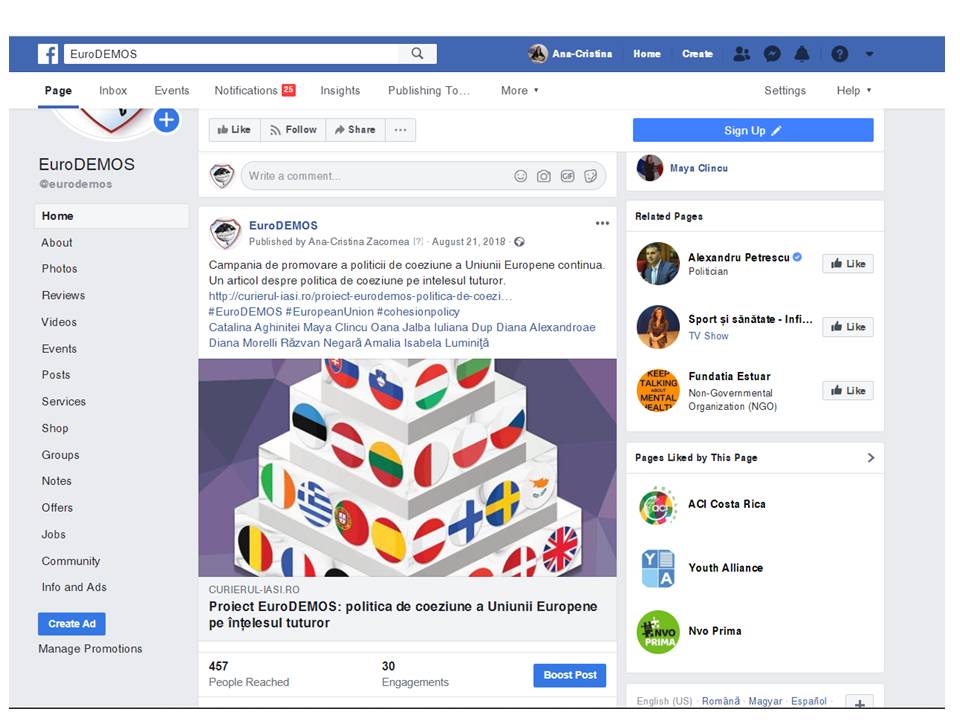The width and height of the screenshot is (960, 720).
Task: Click the #EuroDEMOS hashtag
Action: 246,312
